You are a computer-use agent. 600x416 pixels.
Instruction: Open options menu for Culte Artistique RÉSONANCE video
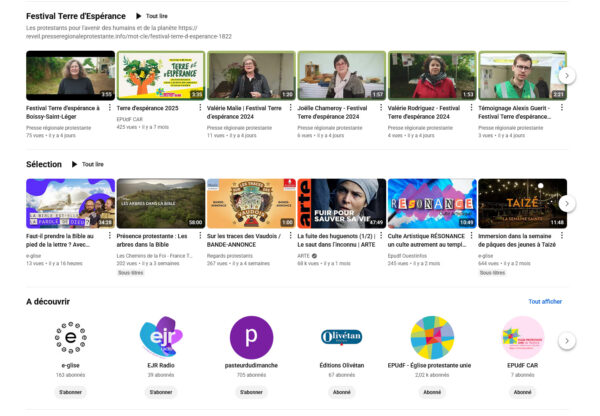click(471, 235)
